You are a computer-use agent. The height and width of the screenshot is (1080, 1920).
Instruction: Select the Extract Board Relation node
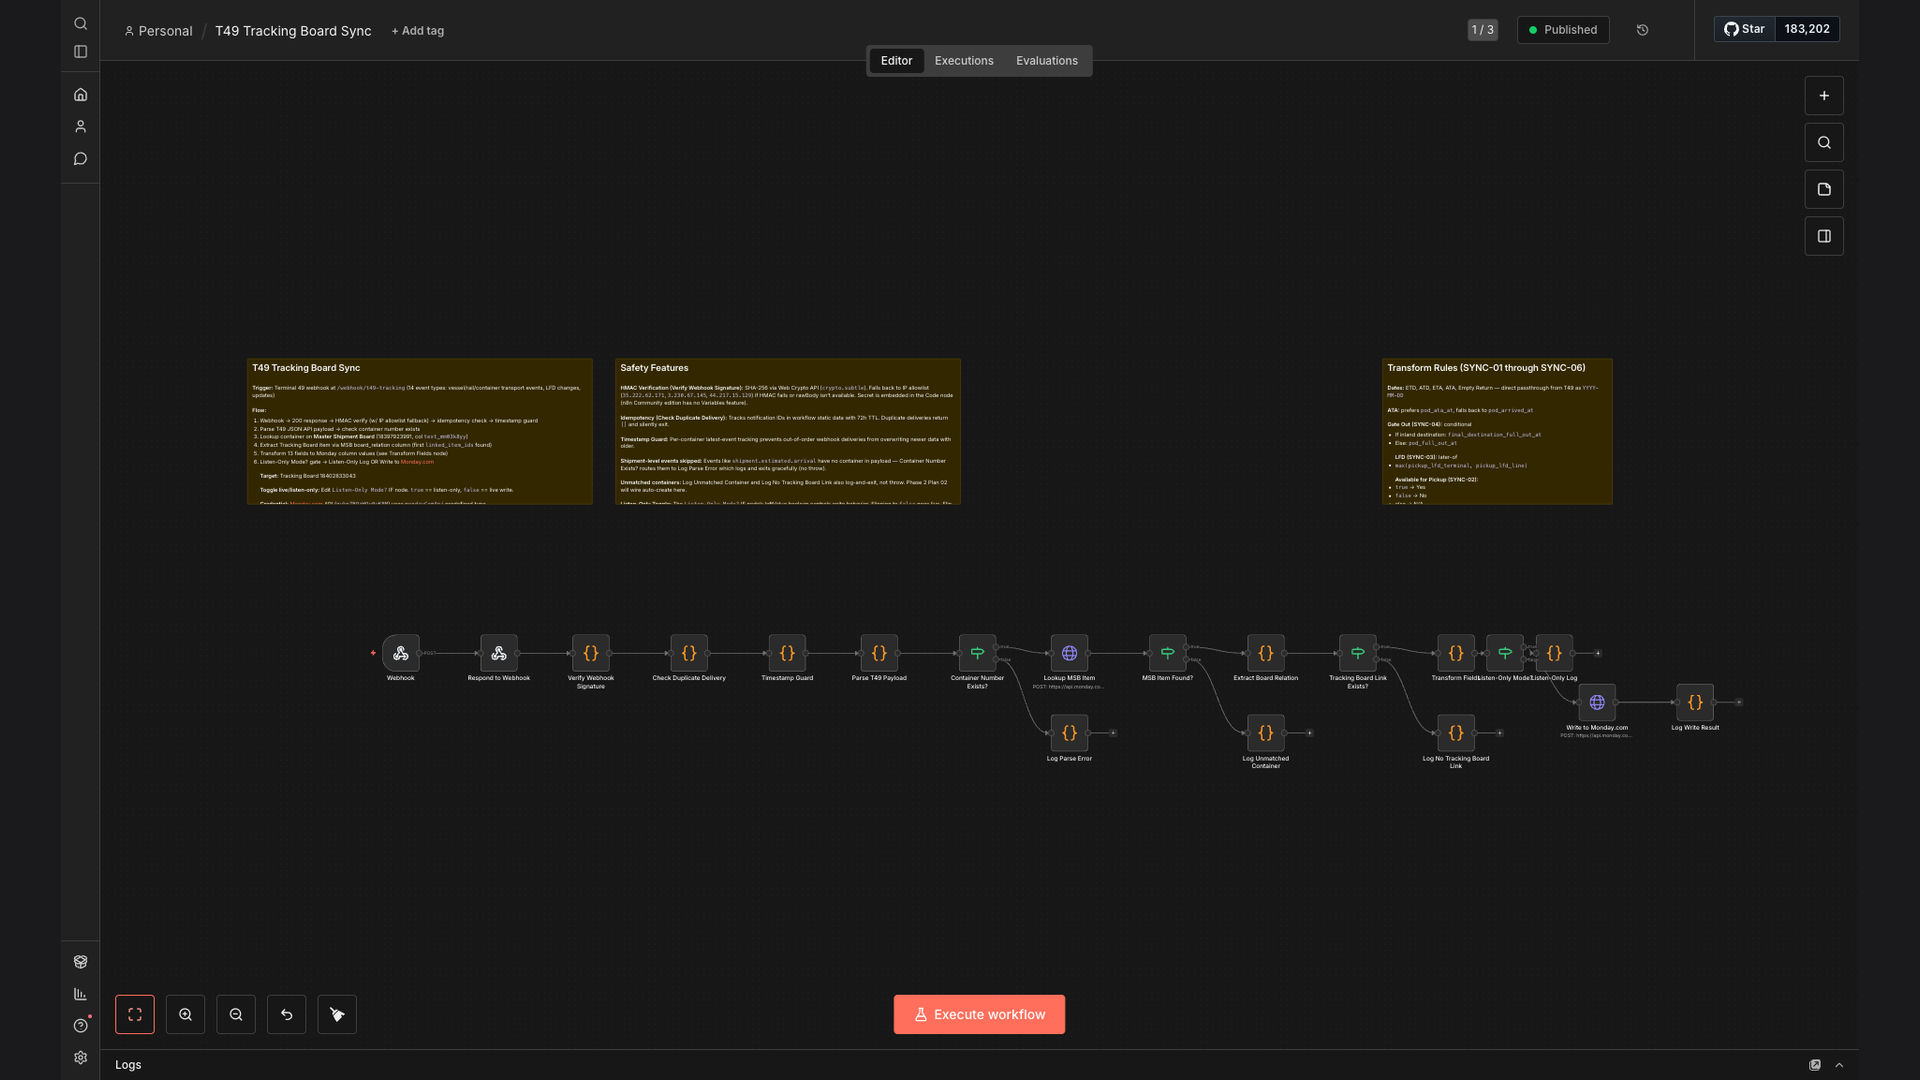pos(1266,653)
